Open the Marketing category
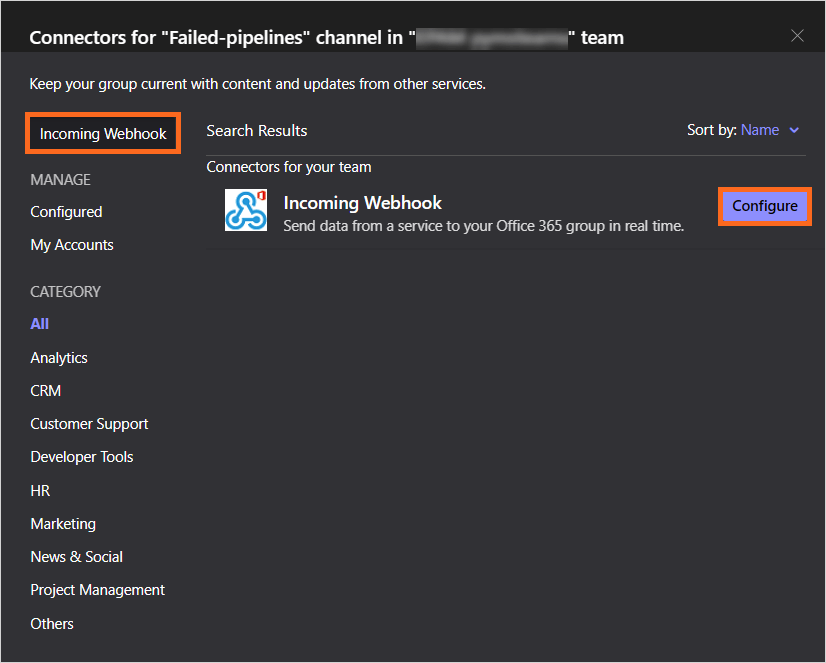826x663 pixels. pyautogui.click(x=63, y=524)
